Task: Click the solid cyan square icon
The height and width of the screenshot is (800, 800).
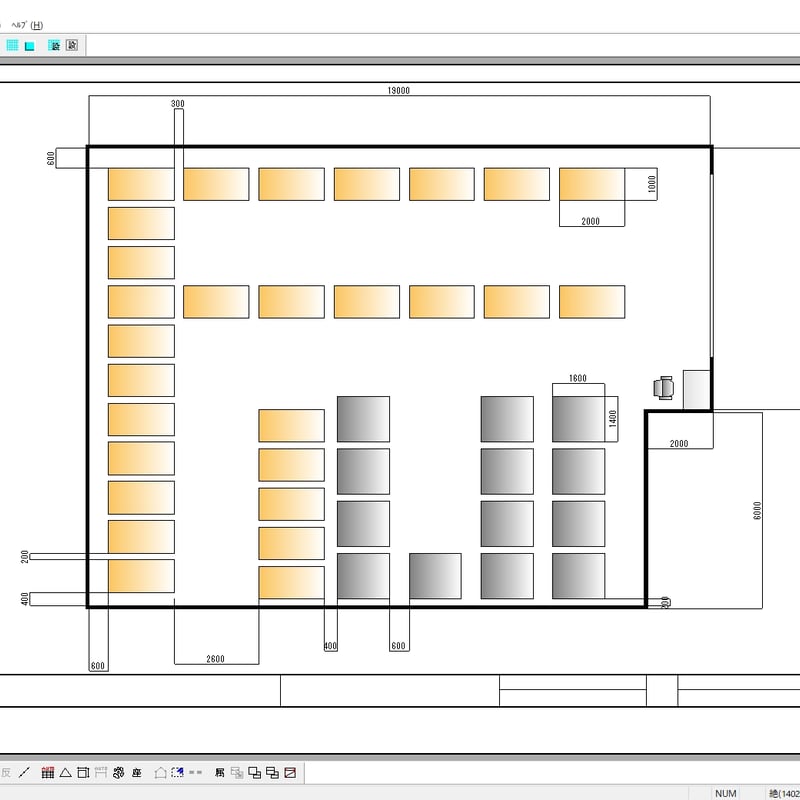Action: 30,46
